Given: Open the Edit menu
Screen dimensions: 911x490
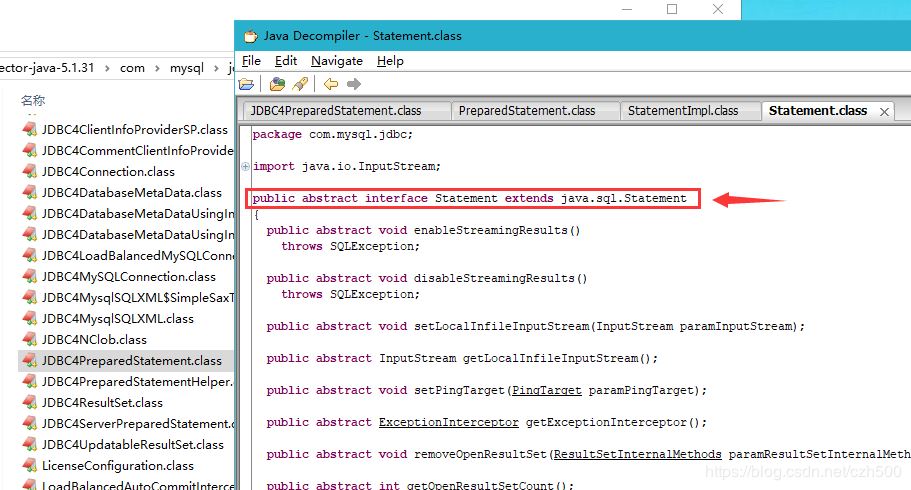Looking at the screenshot, I should point(286,61).
